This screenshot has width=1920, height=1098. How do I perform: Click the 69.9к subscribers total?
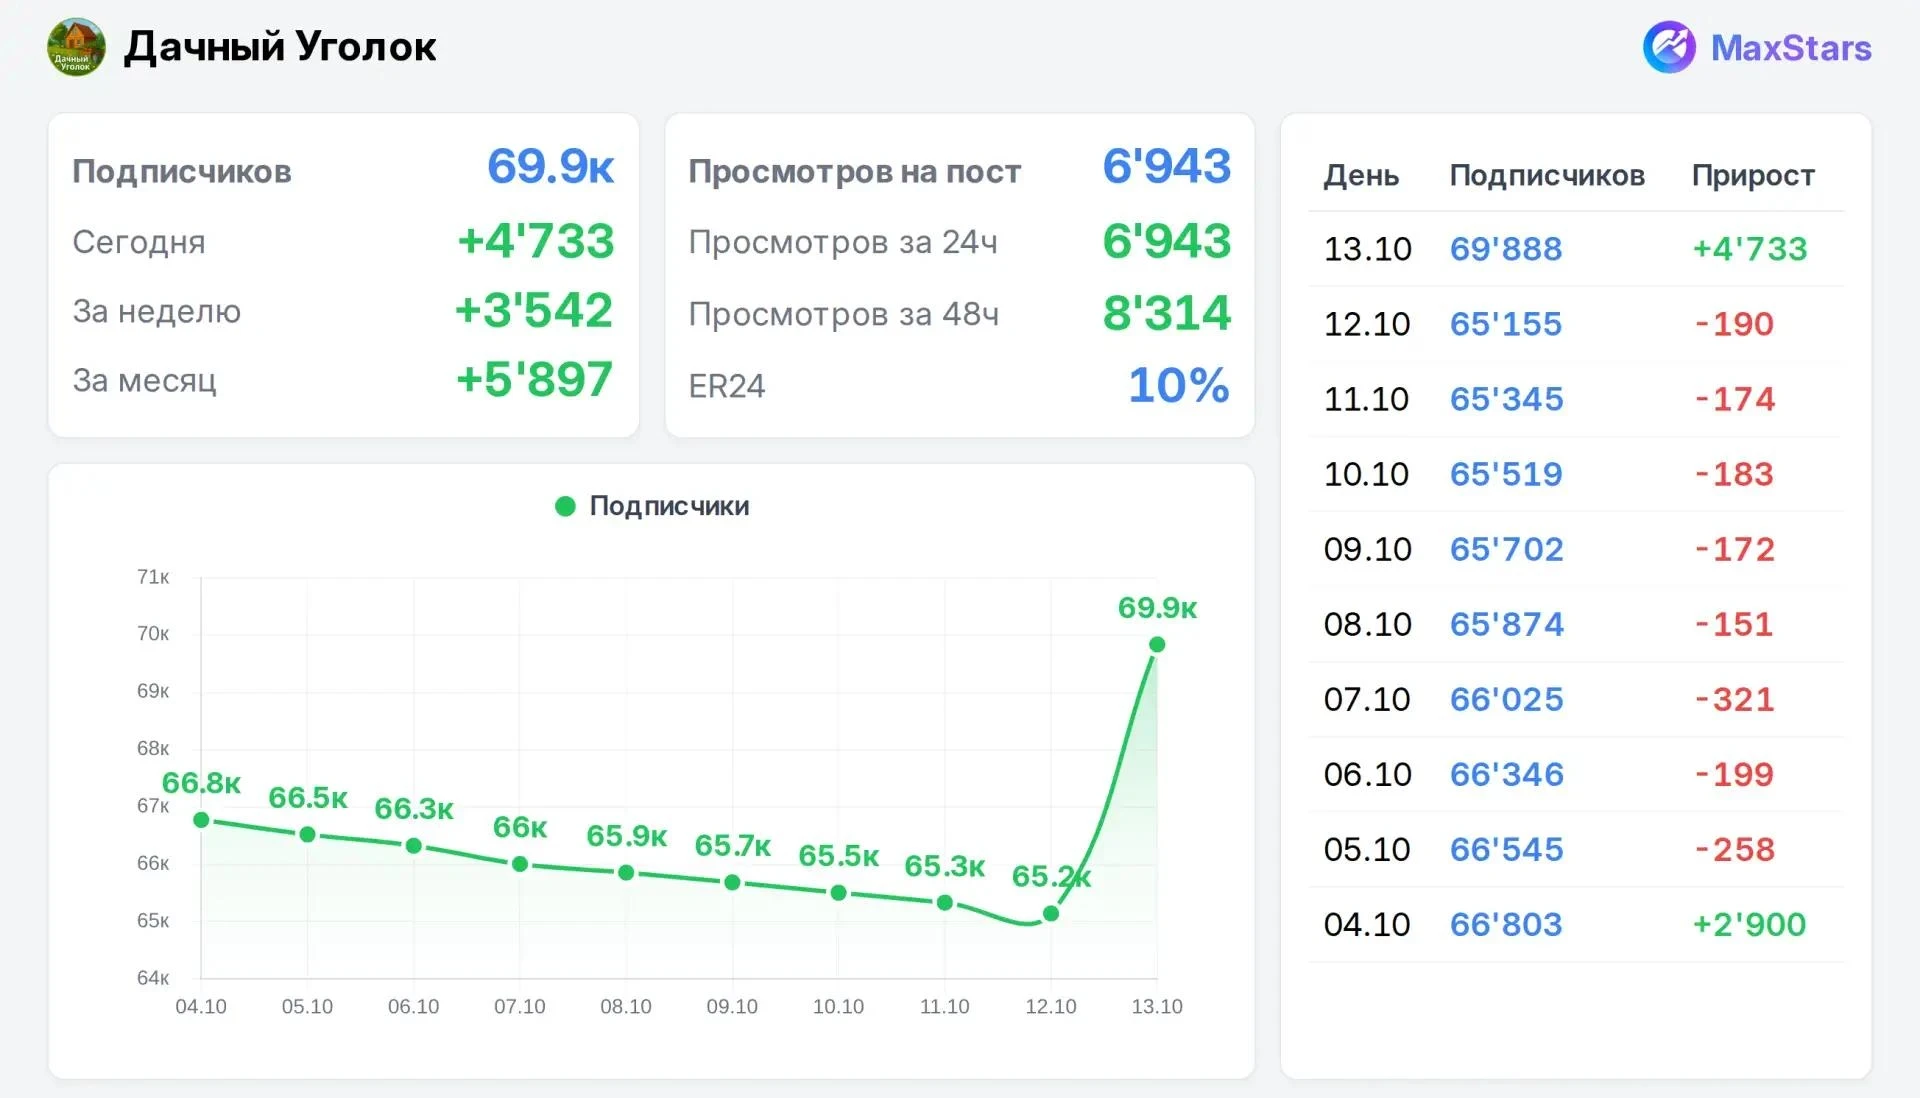coord(550,166)
